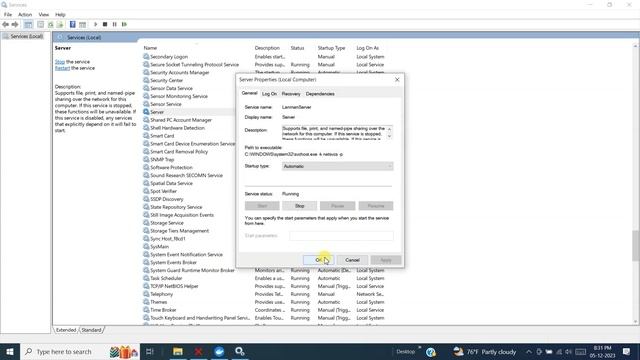640x360 pixels.
Task: Switch to the Log On tab
Action: coord(269,94)
